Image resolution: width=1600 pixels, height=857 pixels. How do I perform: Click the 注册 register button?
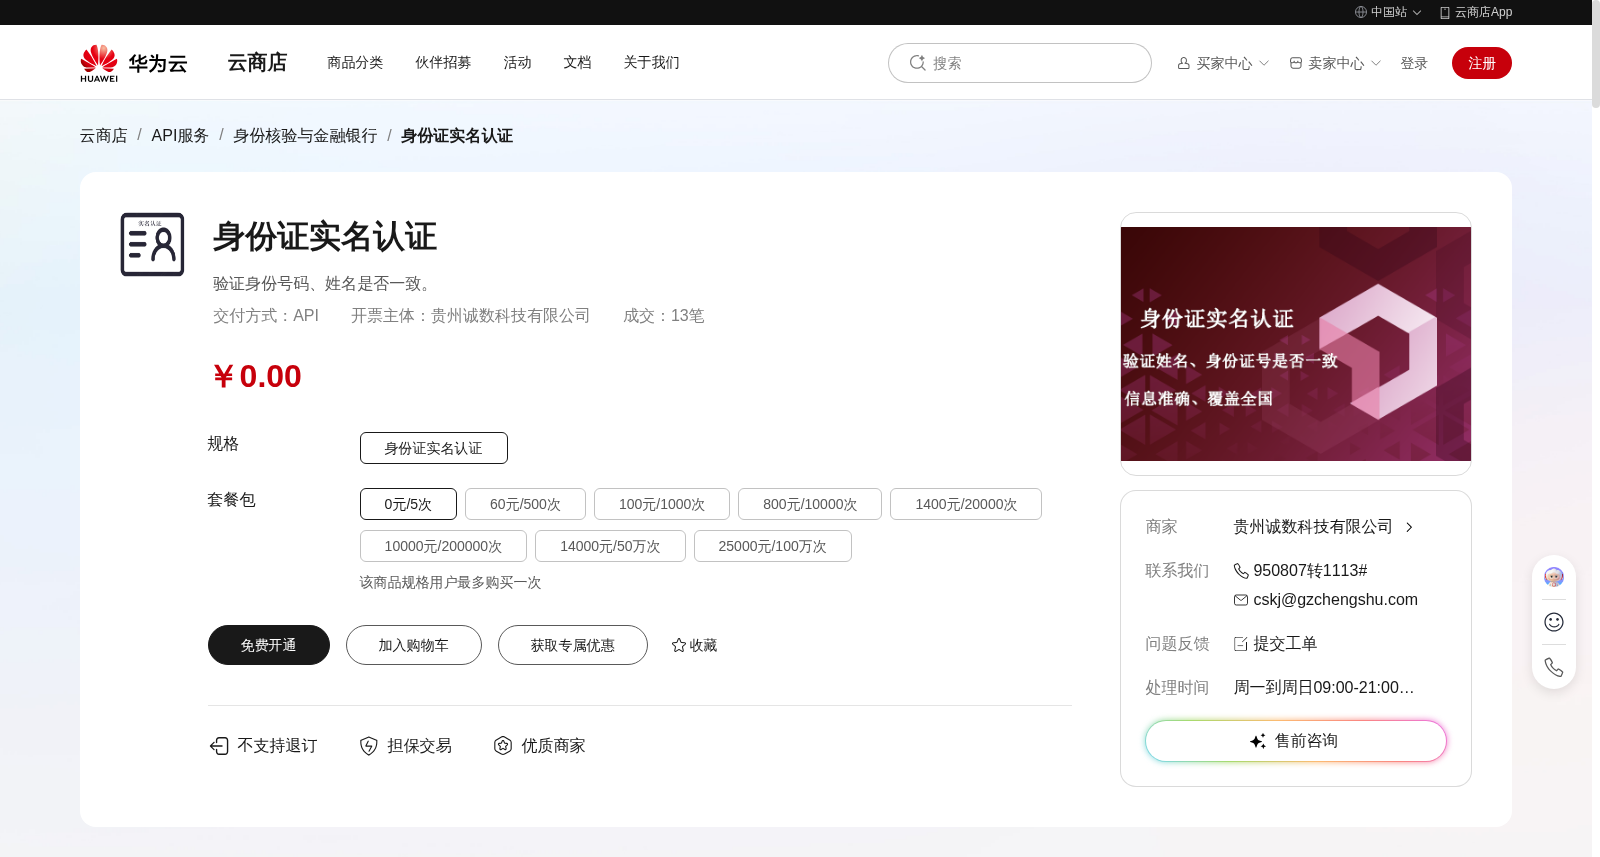click(1482, 63)
